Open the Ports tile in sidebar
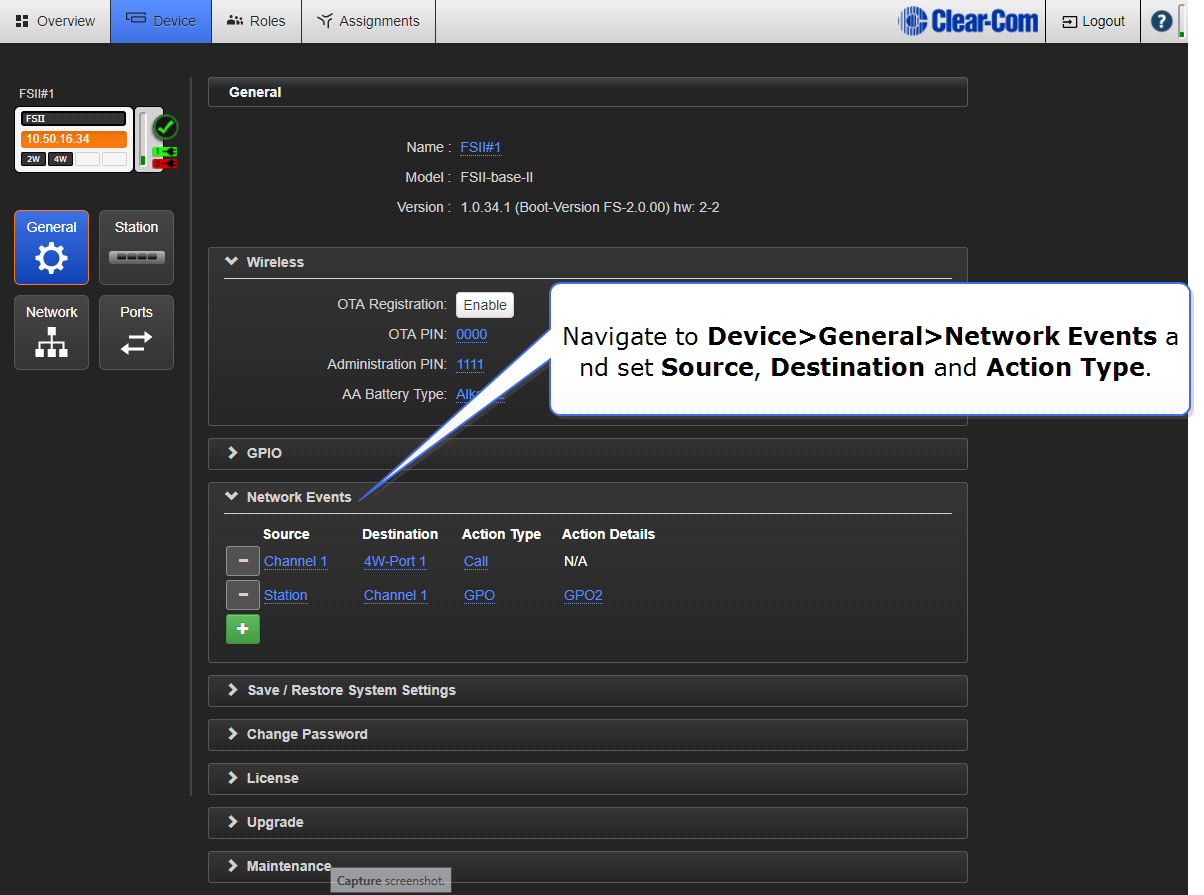Image resolution: width=1204 pixels, height=895 pixels. 136,332
